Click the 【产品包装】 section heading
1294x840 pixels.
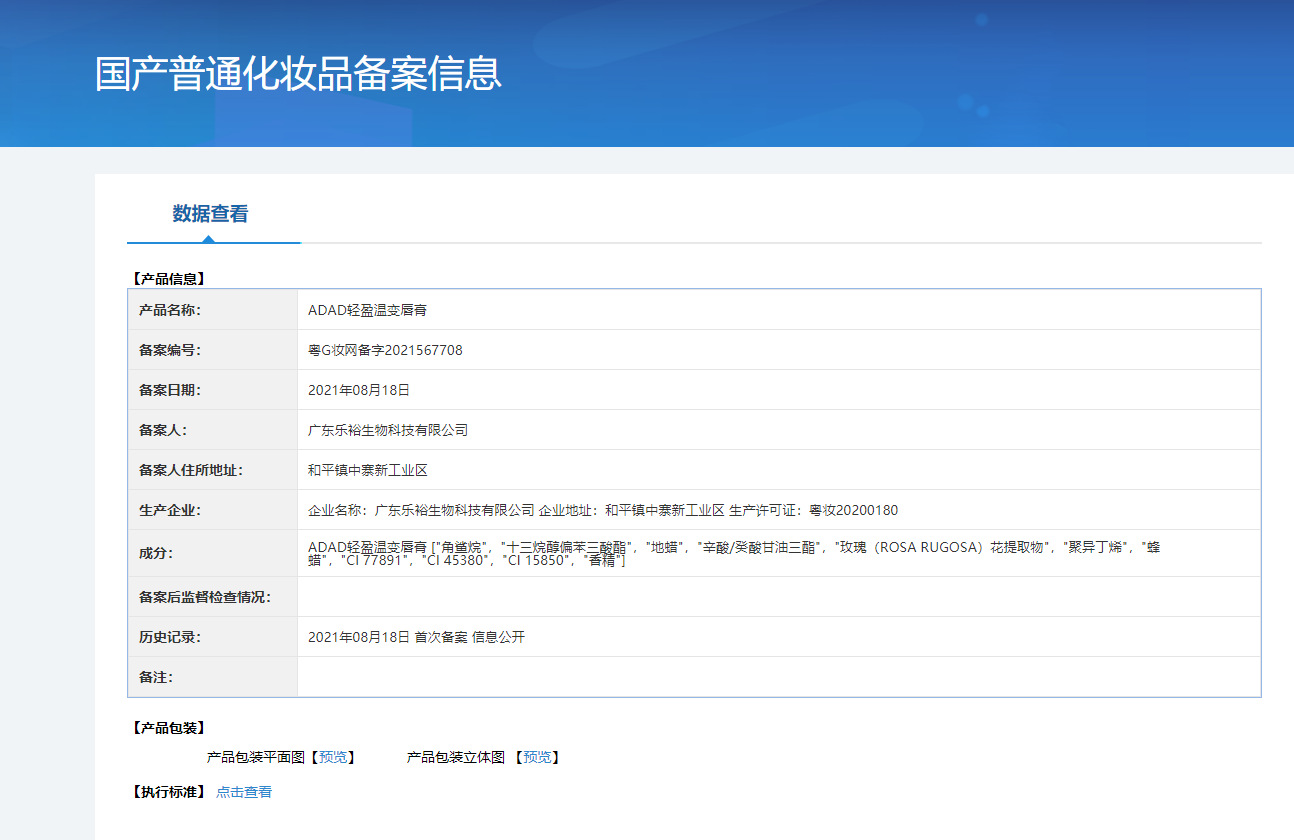tap(168, 728)
